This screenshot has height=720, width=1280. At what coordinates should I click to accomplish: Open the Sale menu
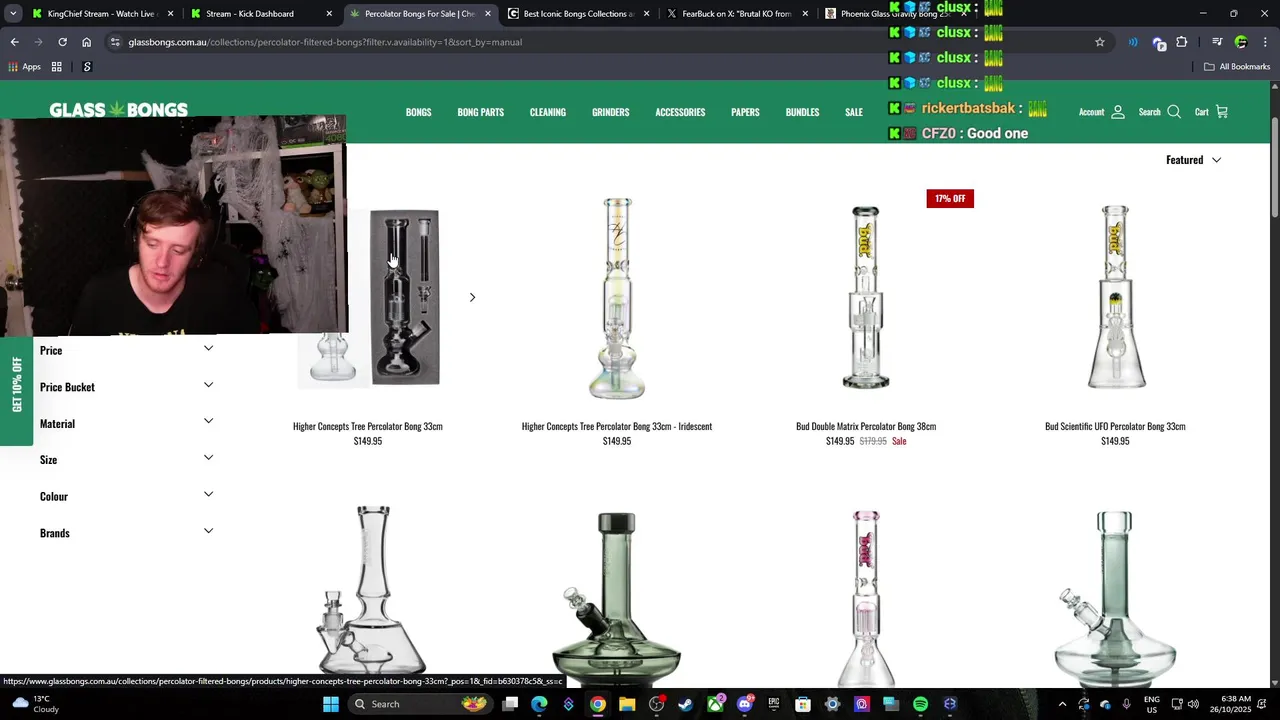pyautogui.click(x=854, y=112)
